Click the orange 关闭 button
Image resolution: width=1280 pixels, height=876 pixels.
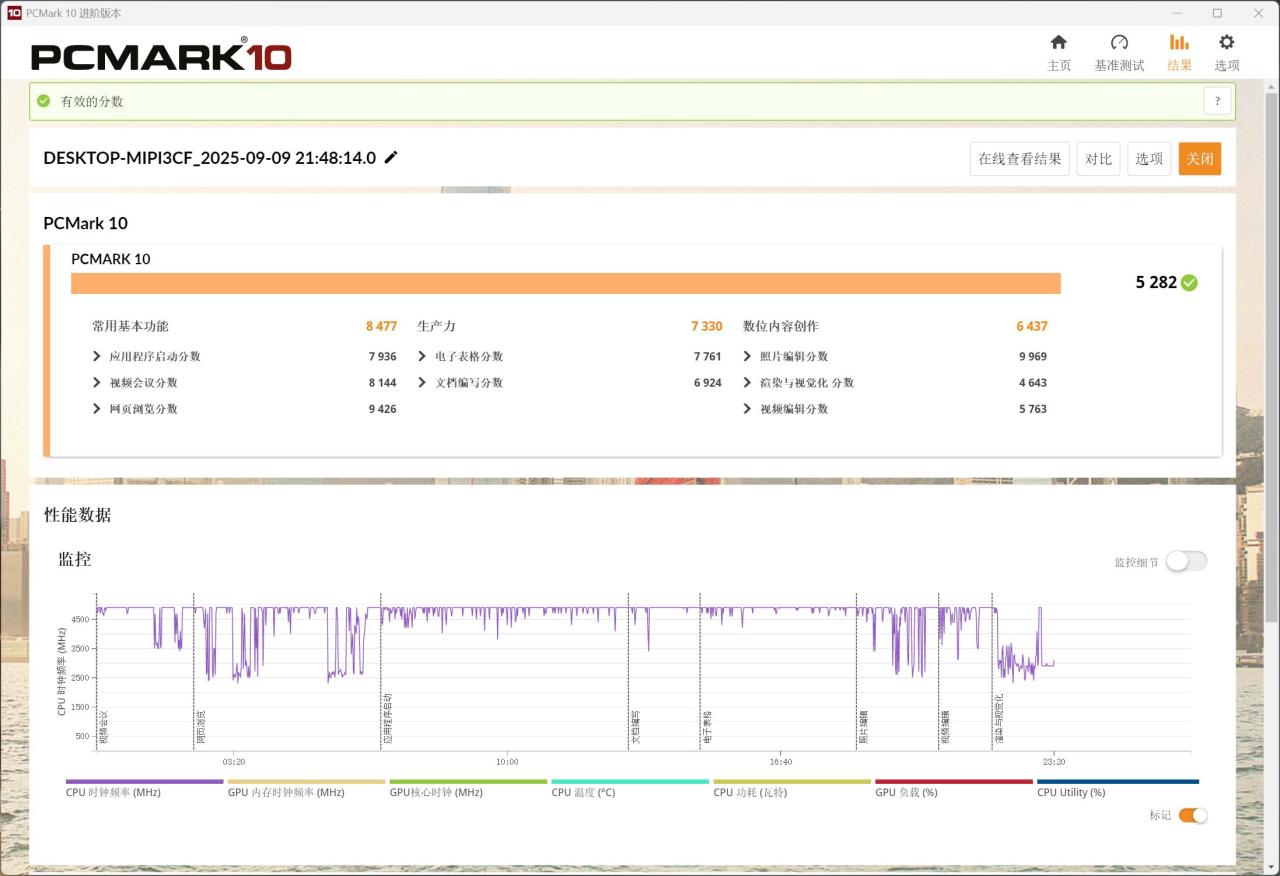point(1200,158)
